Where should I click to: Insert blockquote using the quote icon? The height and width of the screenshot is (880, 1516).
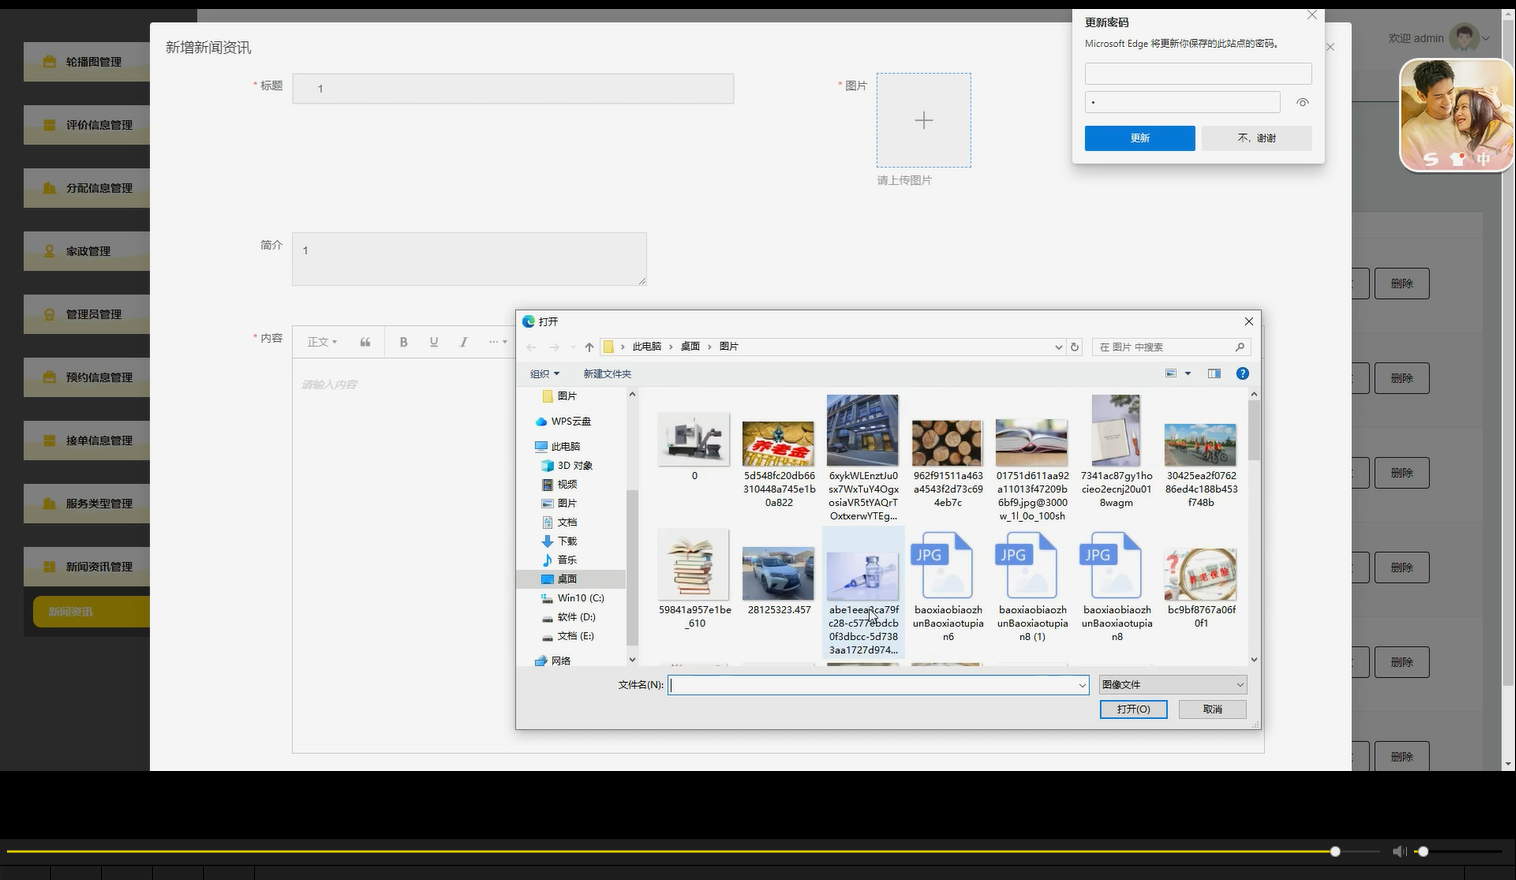pyautogui.click(x=365, y=342)
